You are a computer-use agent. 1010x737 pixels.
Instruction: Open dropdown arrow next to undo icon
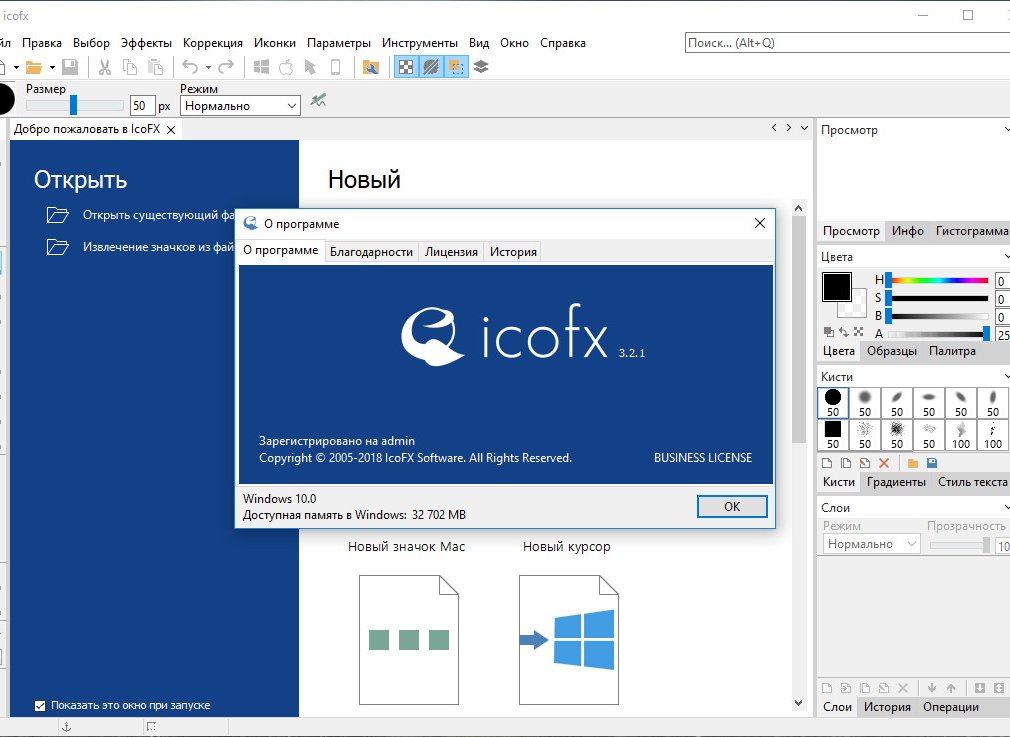click(208, 67)
